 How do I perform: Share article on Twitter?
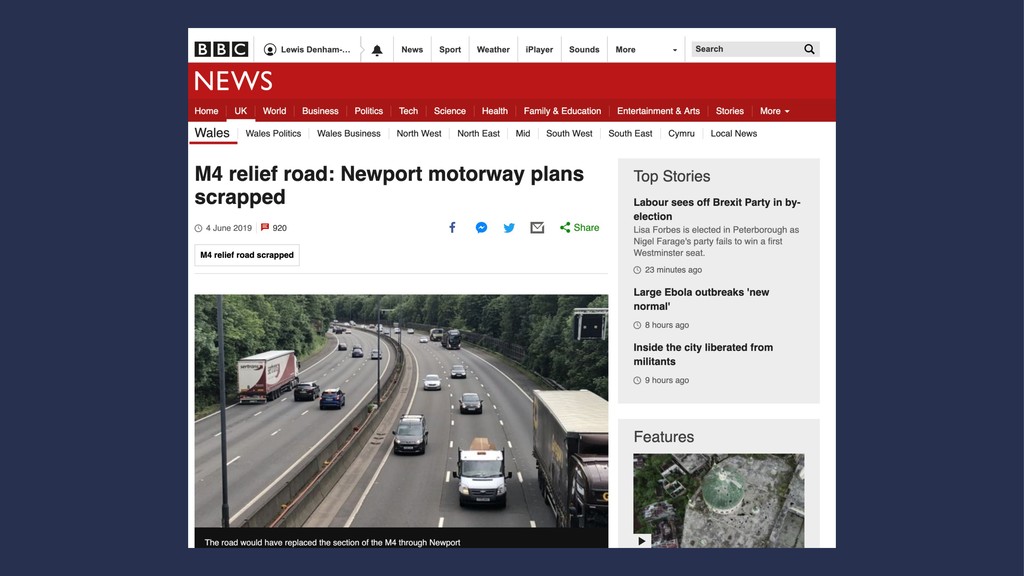point(509,227)
